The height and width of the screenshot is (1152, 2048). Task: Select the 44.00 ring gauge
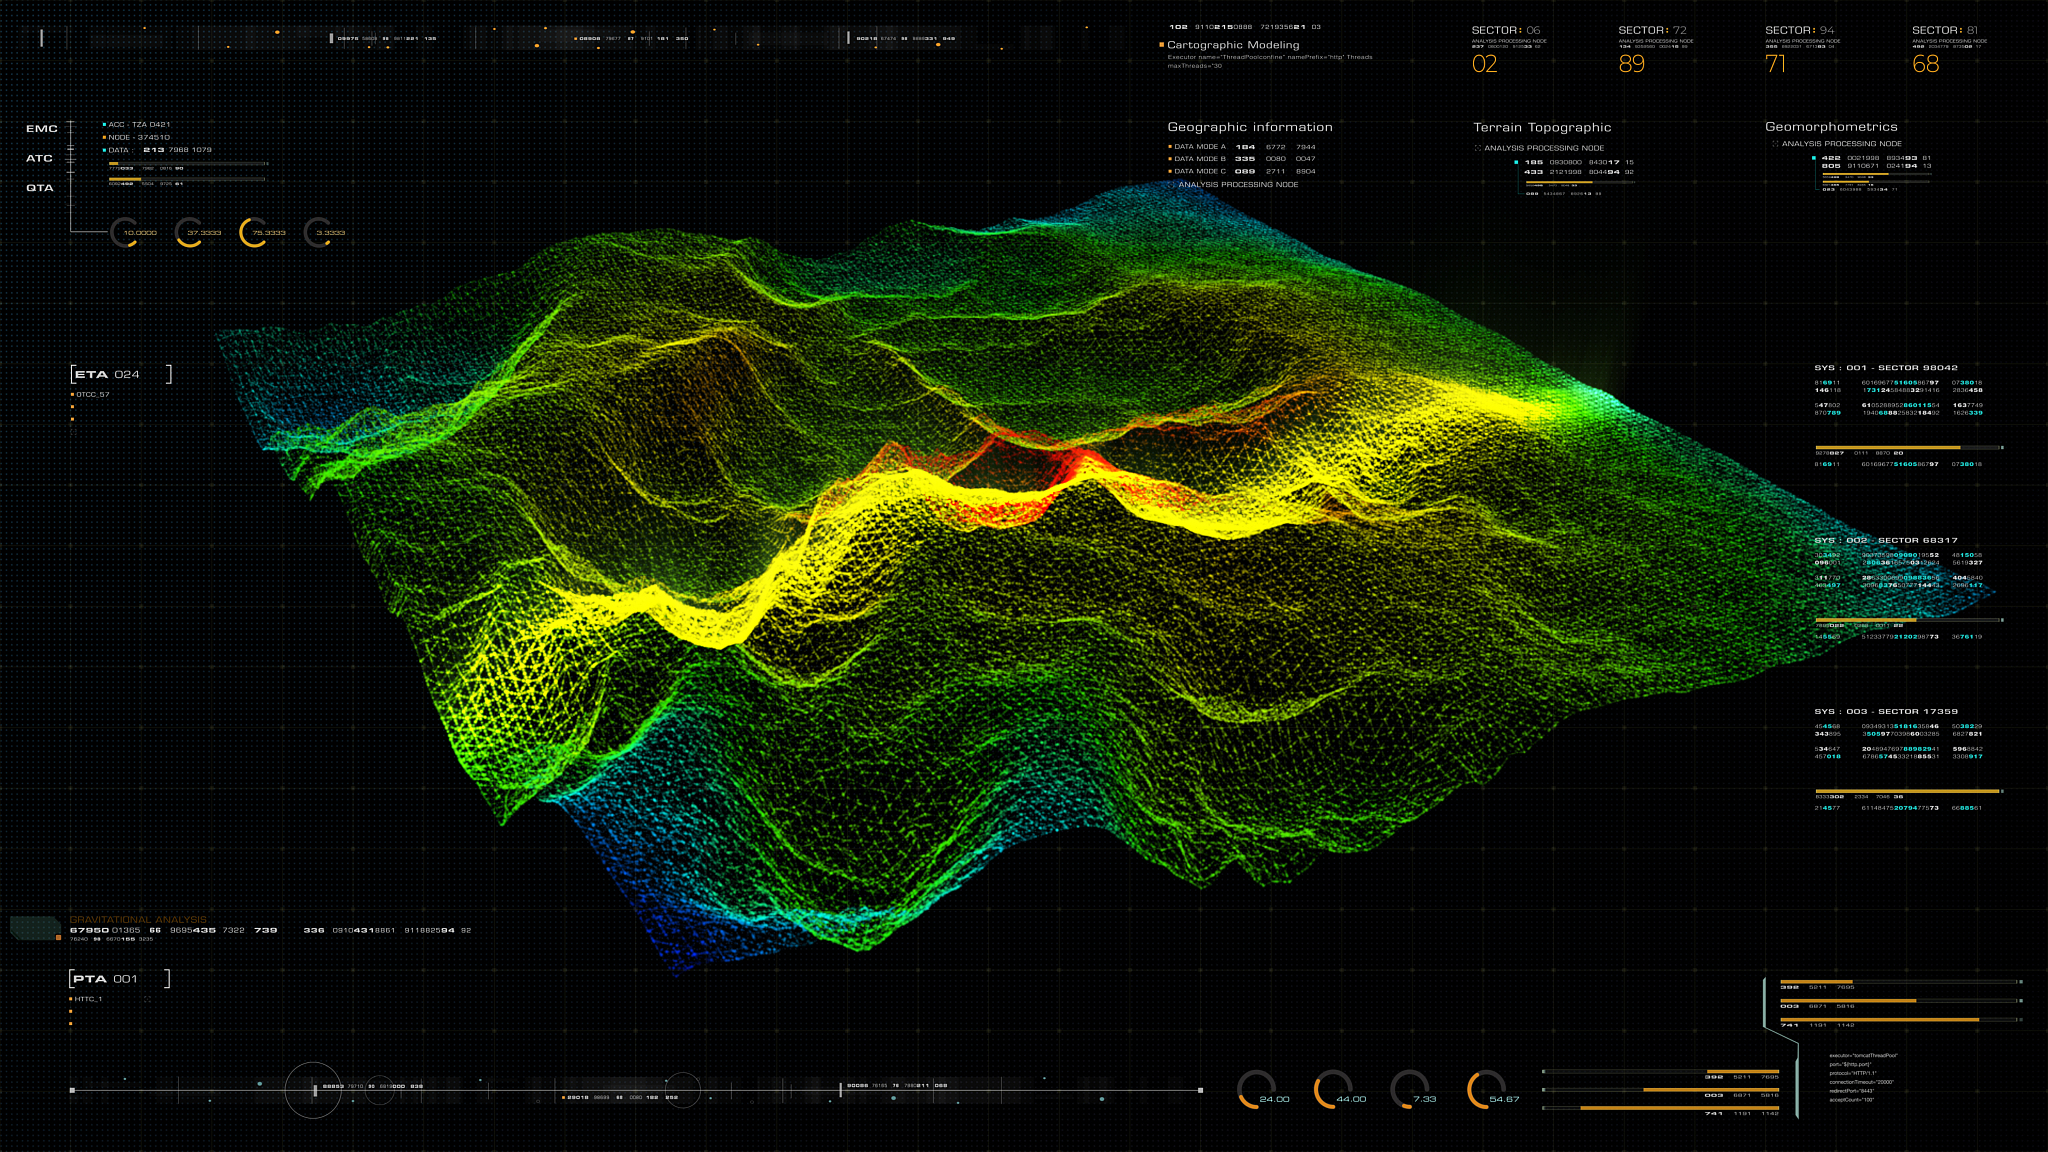[x=1333, y=1090]
